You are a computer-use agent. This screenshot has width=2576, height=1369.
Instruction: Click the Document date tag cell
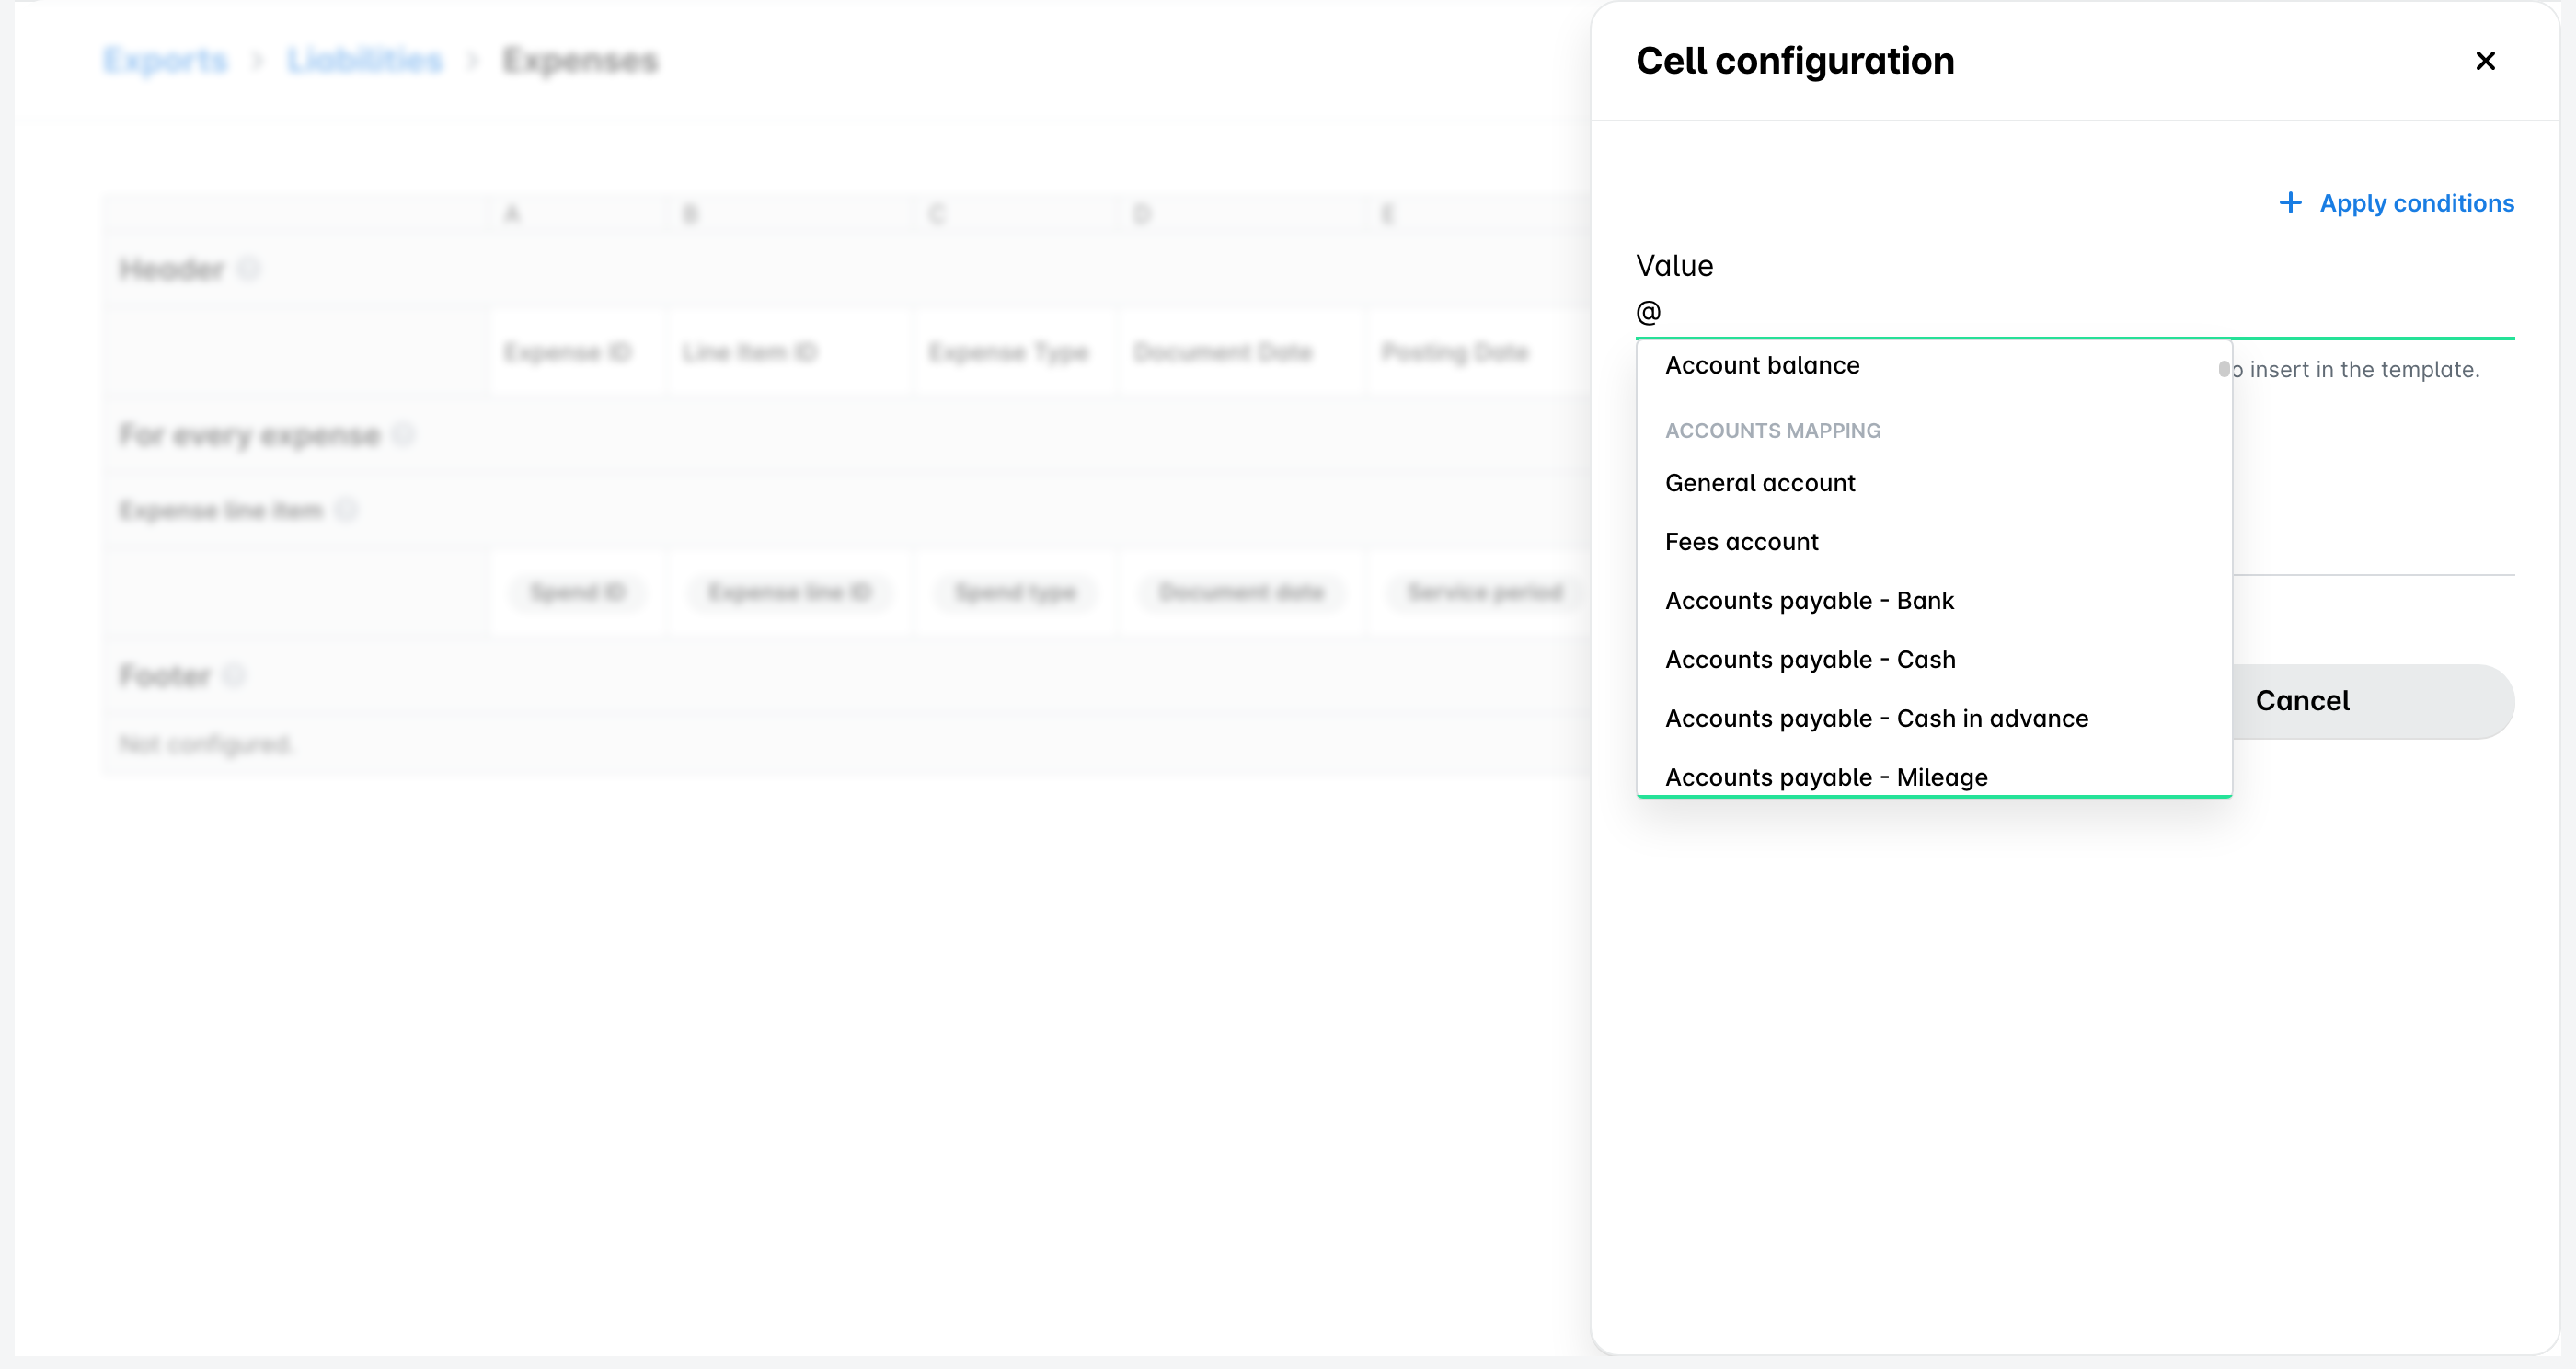1241,593
